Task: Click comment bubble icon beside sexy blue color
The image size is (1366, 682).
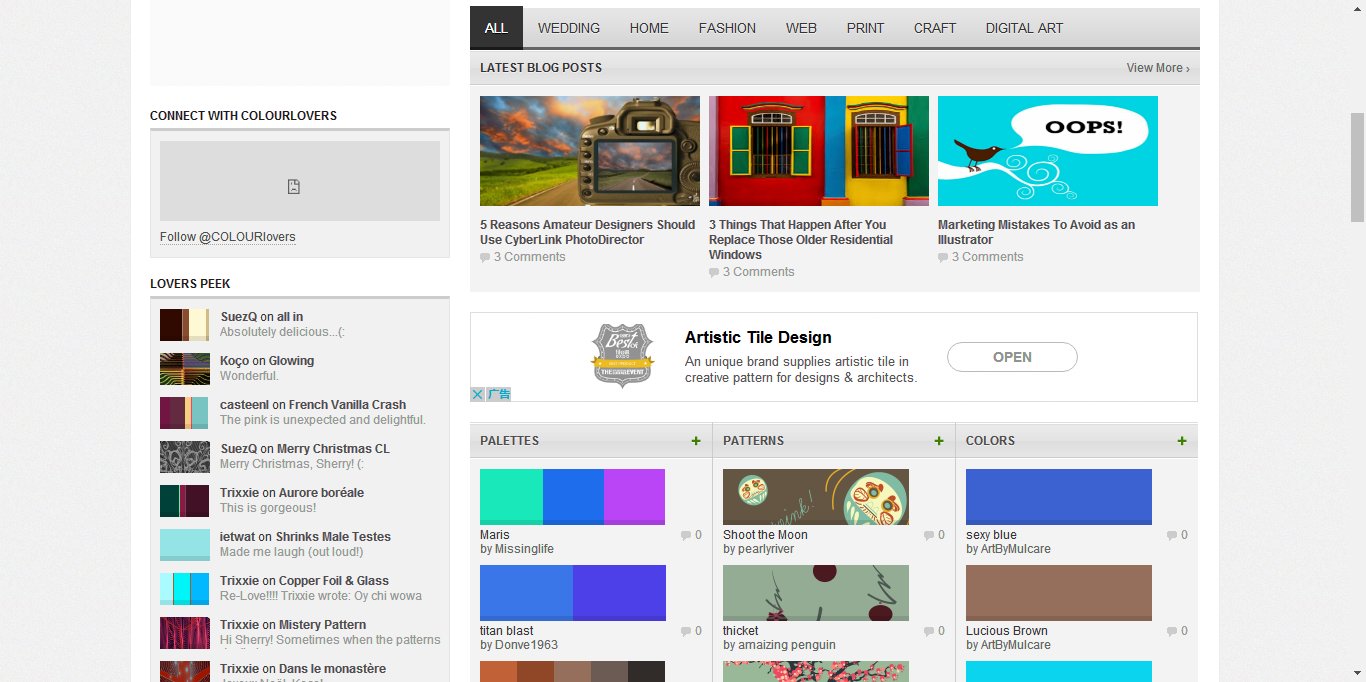Action: point(1172,536)
